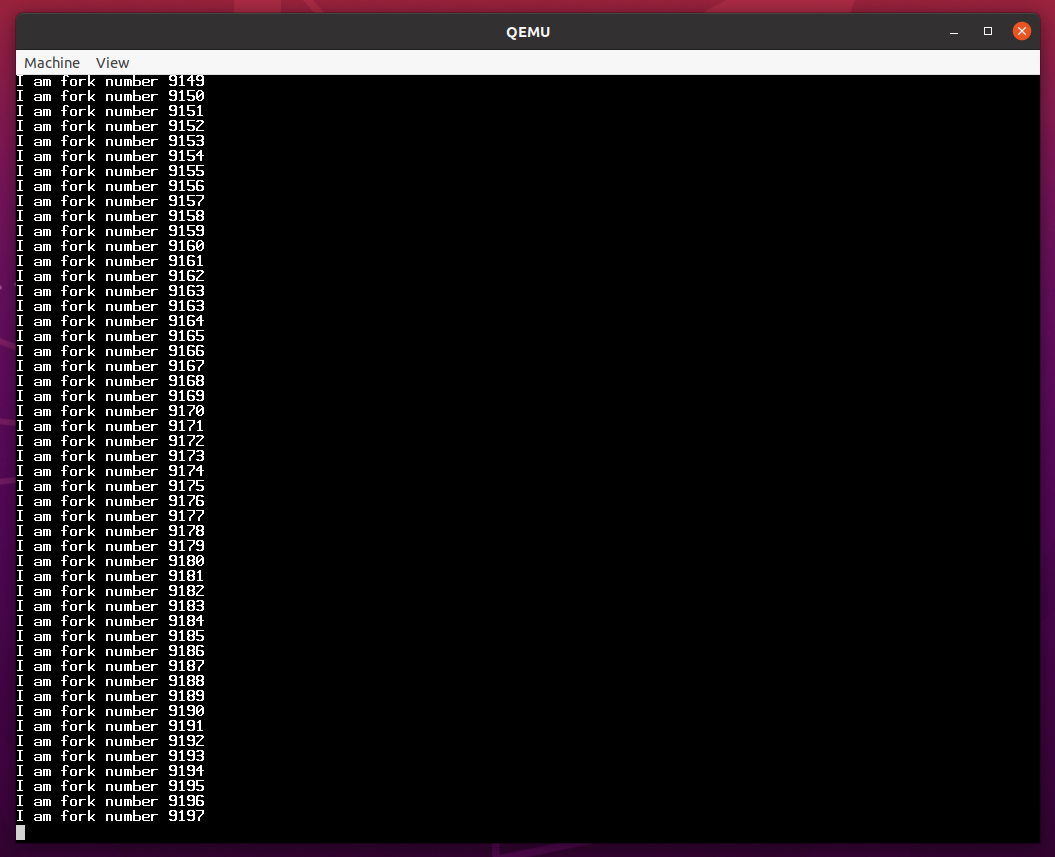Click the line "I am fork number 9149"

tap(110, 82)
